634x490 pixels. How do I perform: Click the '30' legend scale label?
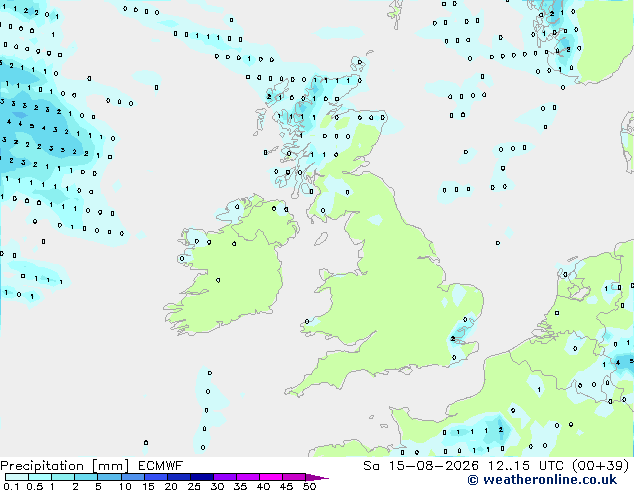217,486
